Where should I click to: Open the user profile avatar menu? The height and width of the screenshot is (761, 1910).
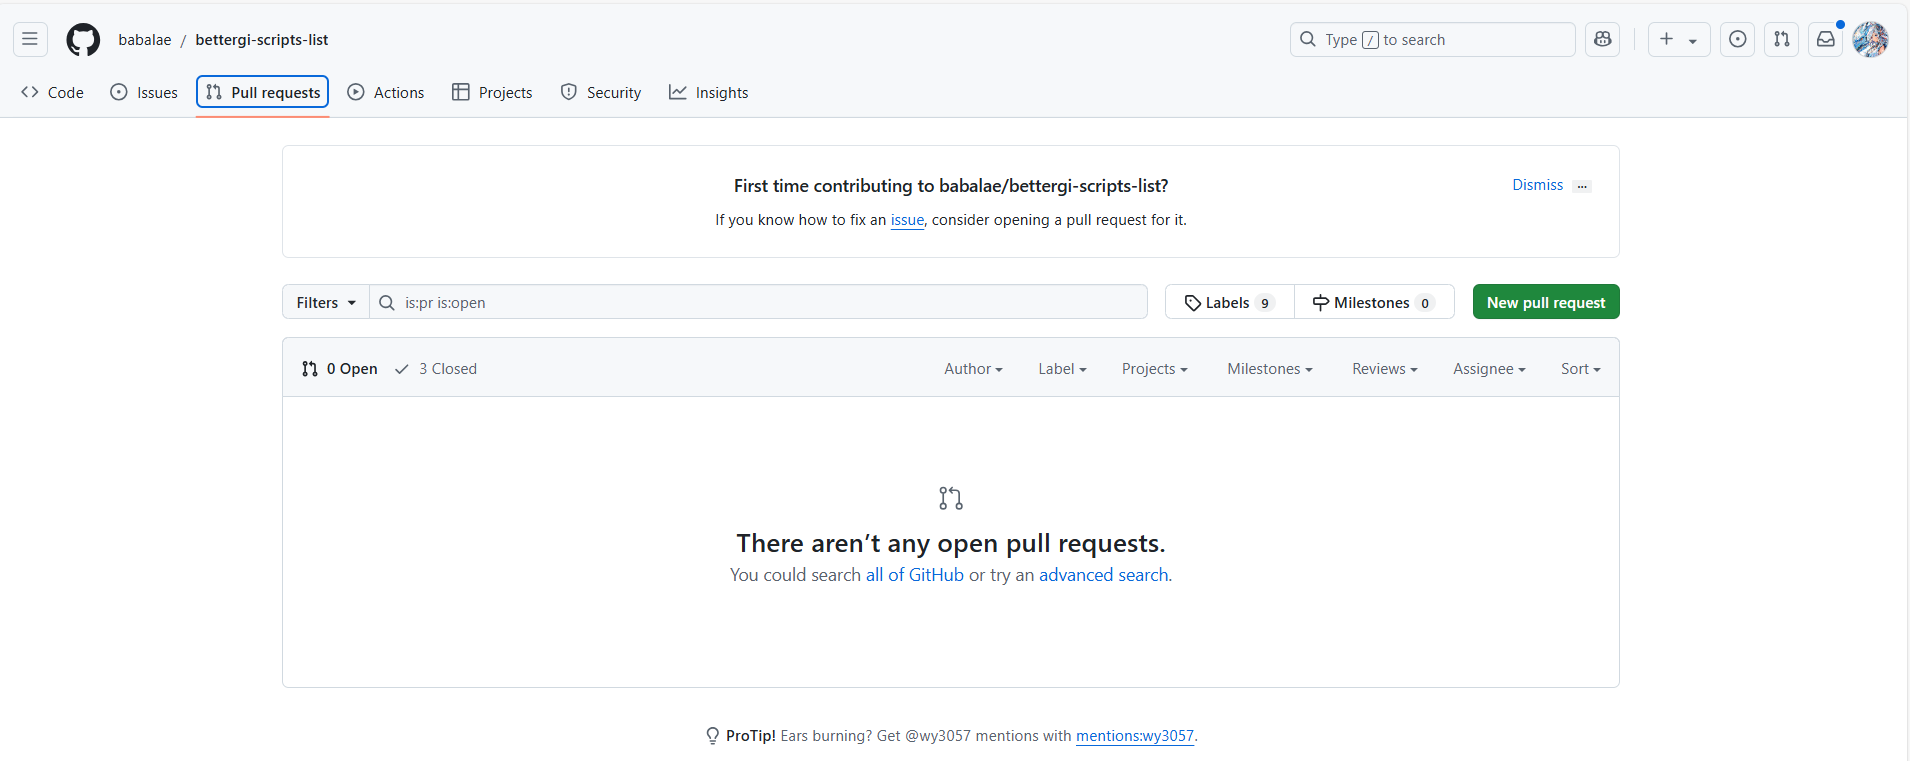tap(1870, 40)
